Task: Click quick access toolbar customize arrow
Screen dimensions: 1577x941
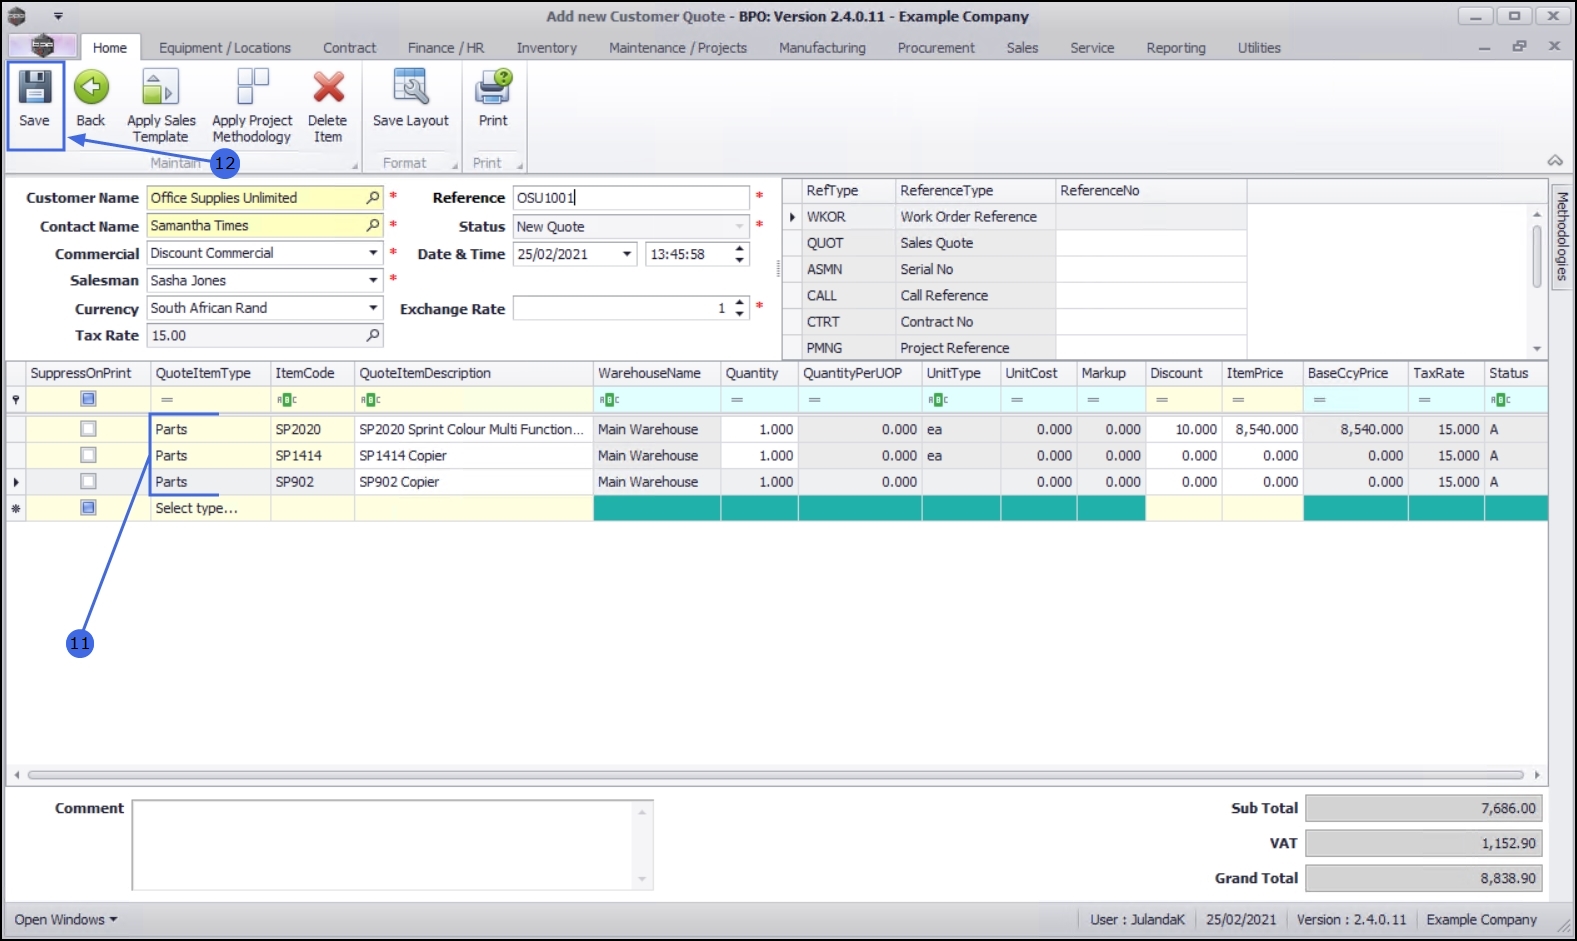Action: [58, 16]
